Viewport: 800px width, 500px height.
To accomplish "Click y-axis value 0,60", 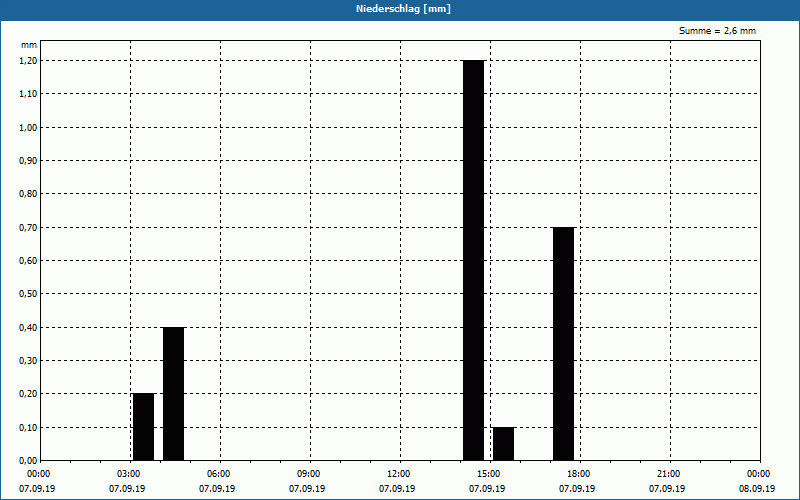I will click(29, 261).
